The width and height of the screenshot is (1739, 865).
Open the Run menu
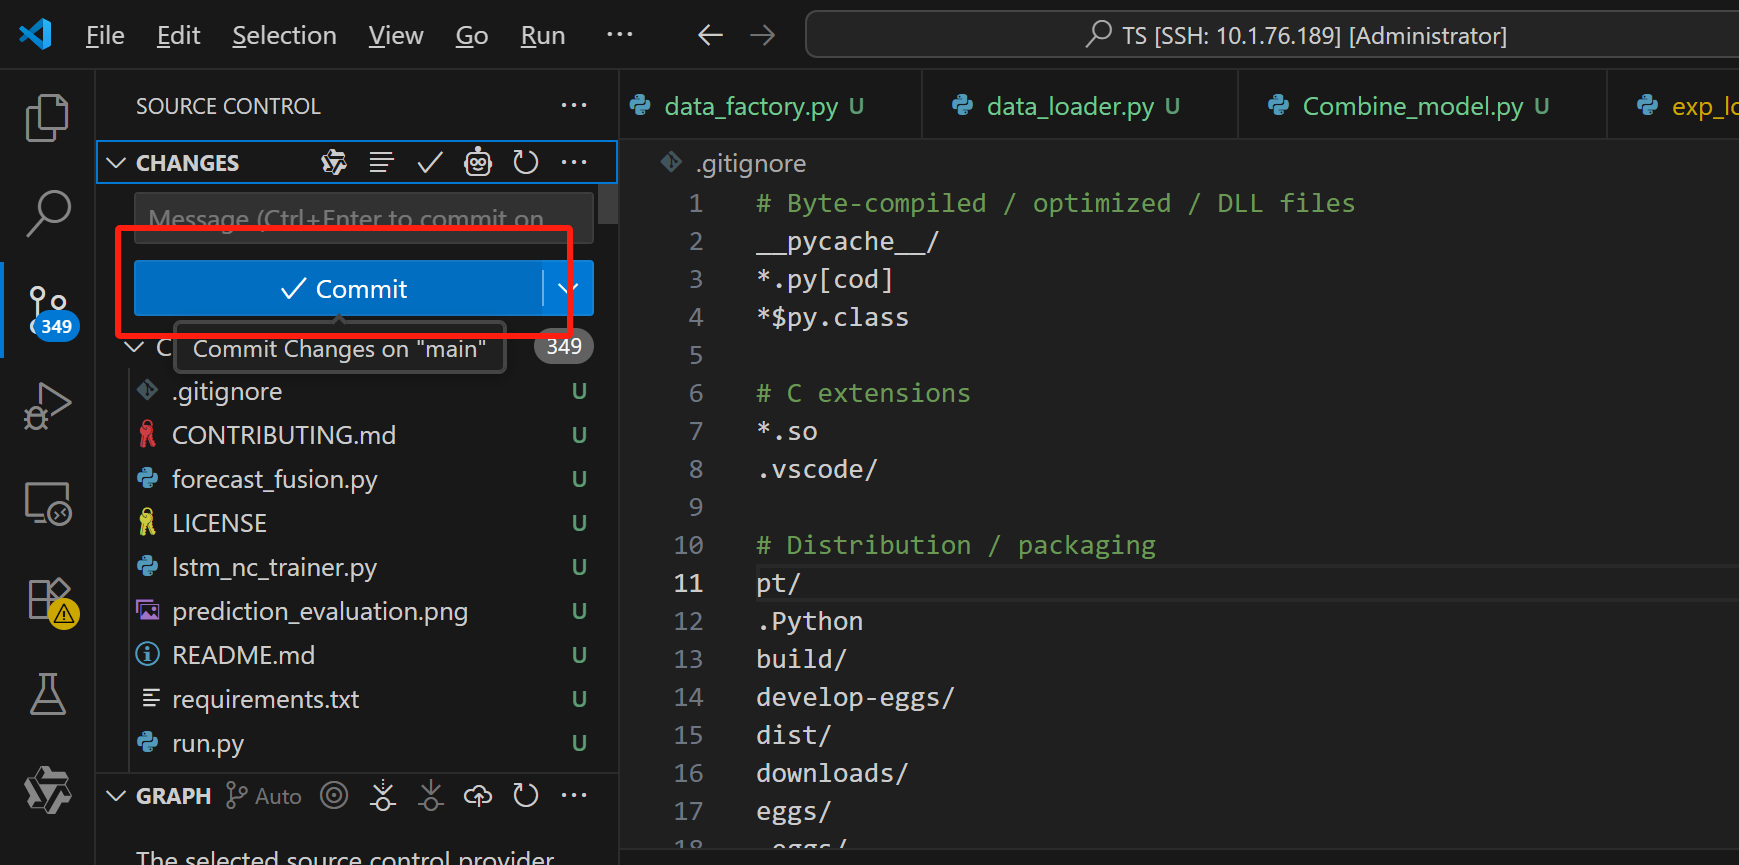click(x=543, y=36)
